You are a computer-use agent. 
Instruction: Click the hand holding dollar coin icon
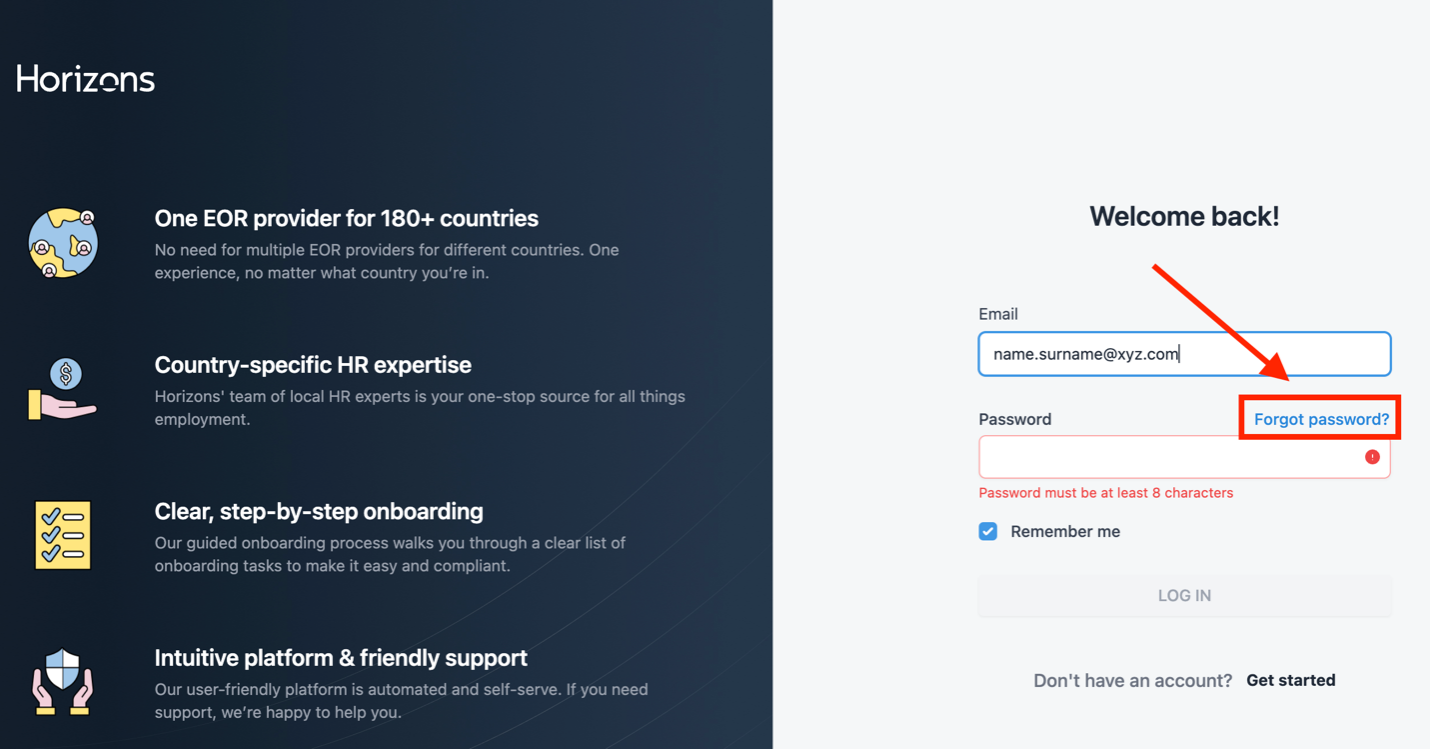point(63,389)
